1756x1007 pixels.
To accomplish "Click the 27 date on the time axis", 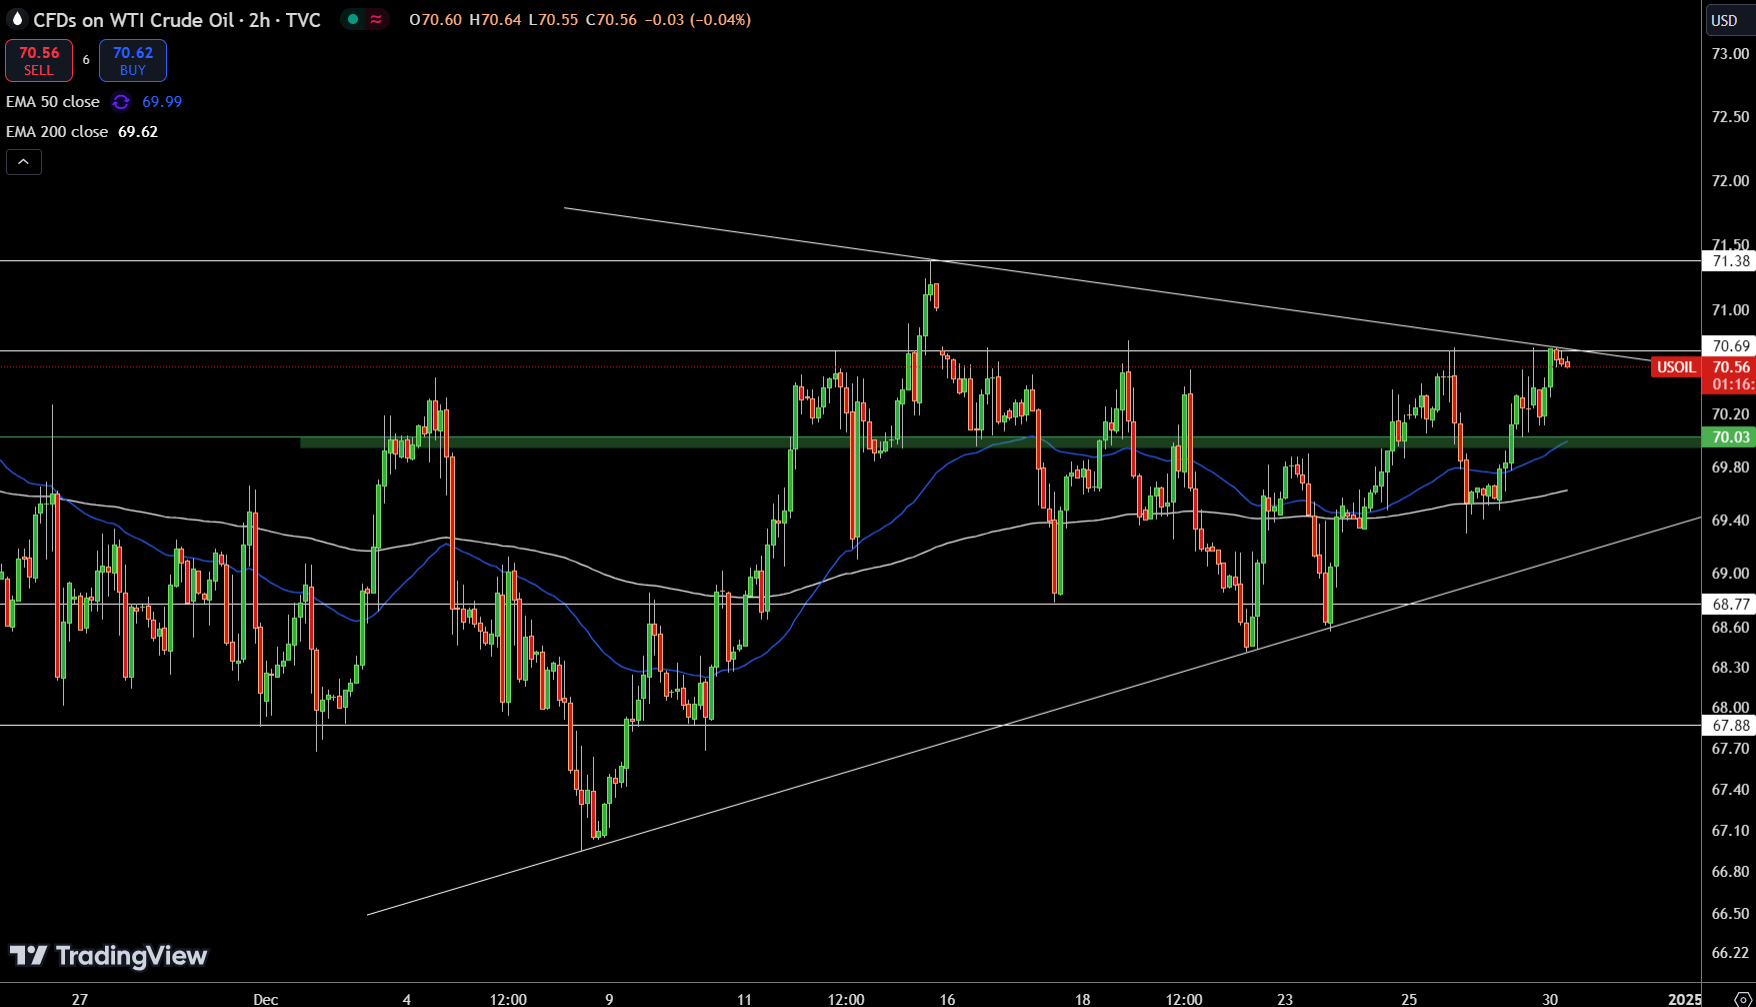I will 80,999.
